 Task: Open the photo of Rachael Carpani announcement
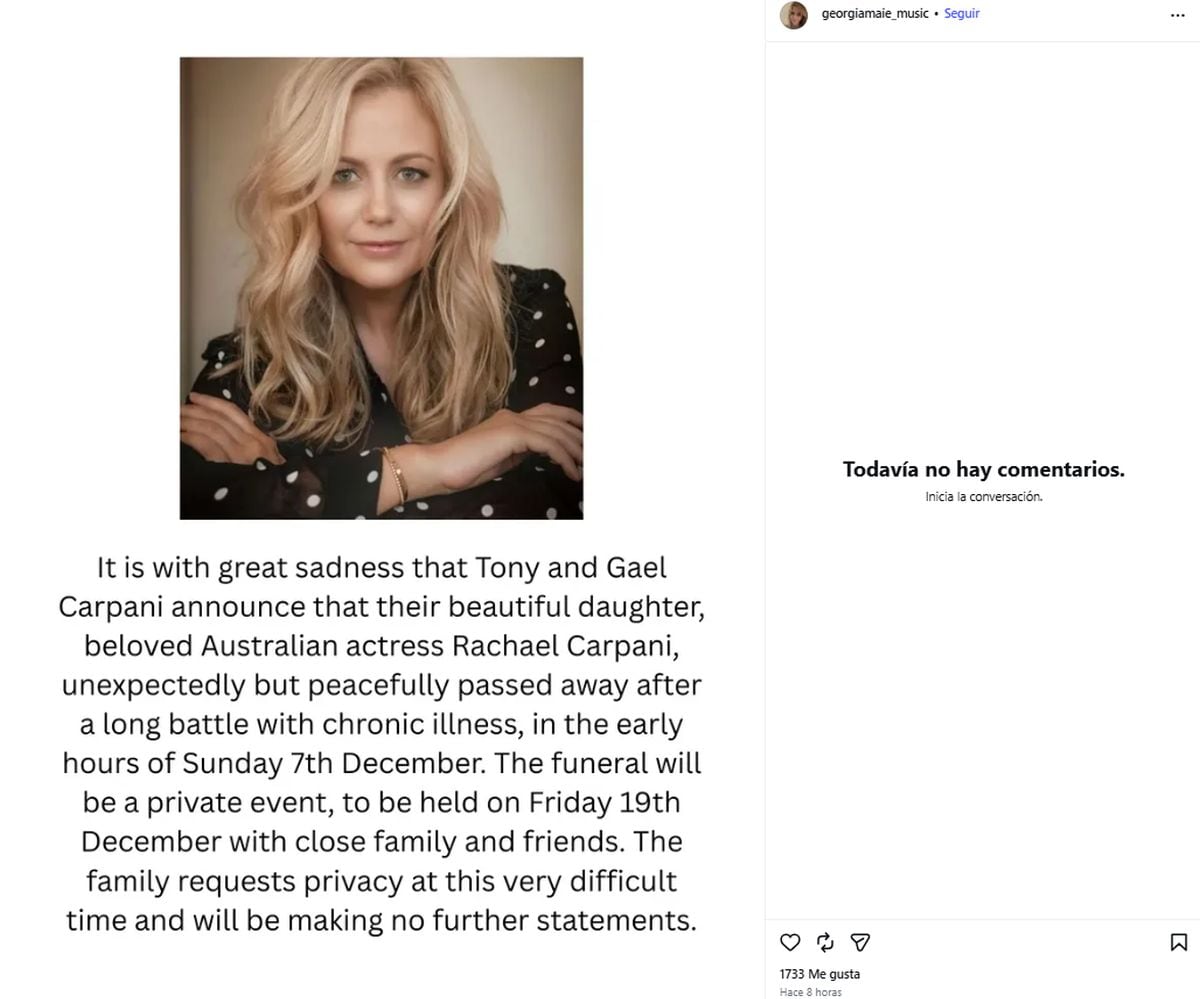coord(380,288)
